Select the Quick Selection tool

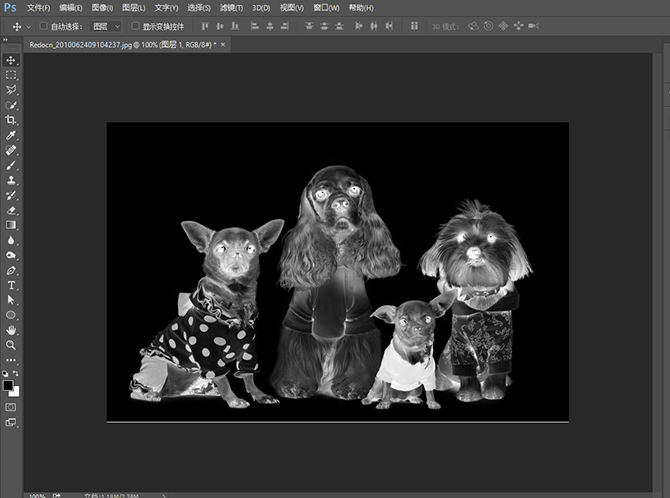coord(11,105)
